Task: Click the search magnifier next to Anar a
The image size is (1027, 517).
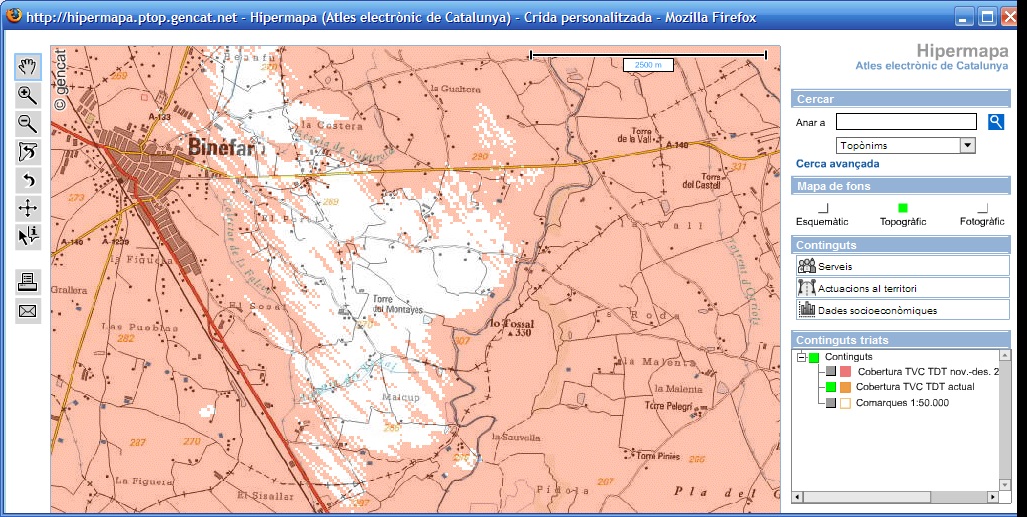Action: 996,122
